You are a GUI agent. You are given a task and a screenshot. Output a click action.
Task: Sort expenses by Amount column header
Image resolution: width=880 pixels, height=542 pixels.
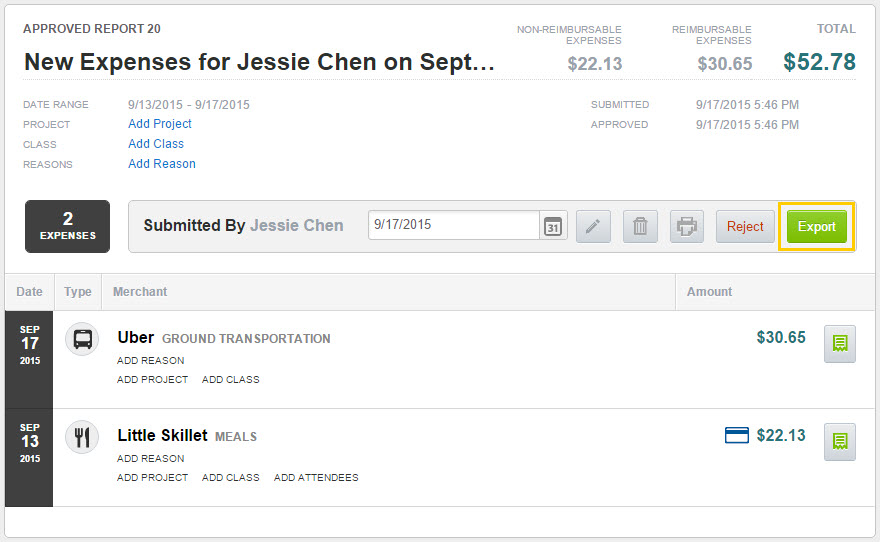(x=709, y=292)
